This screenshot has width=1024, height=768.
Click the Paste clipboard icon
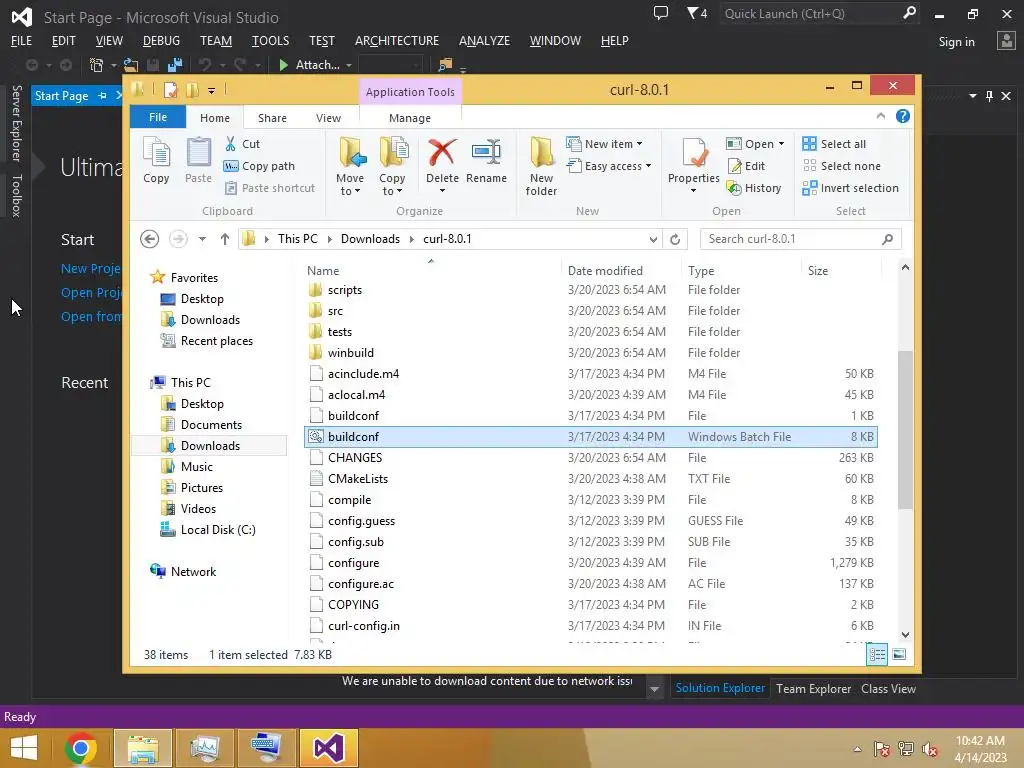(x=199, y=160)
